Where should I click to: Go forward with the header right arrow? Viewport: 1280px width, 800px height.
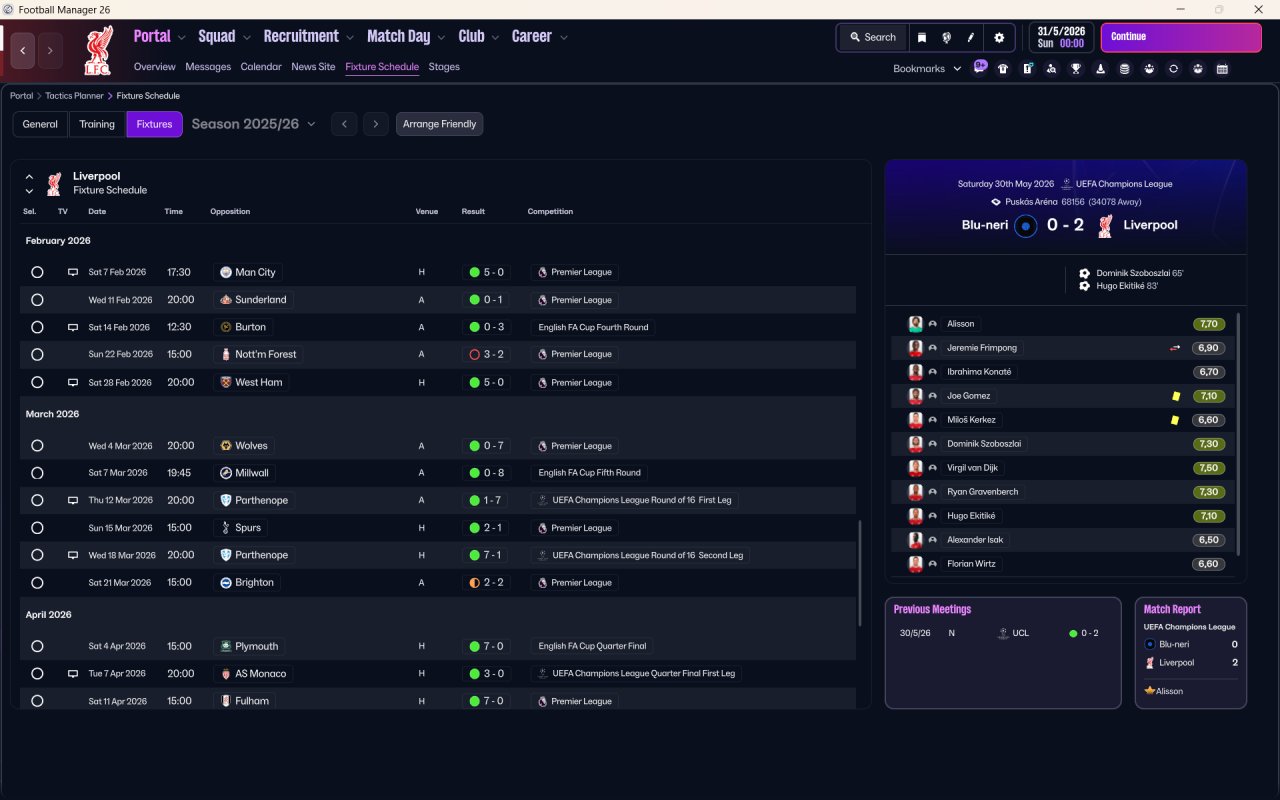pyautogui.click(x=50, y=51)
